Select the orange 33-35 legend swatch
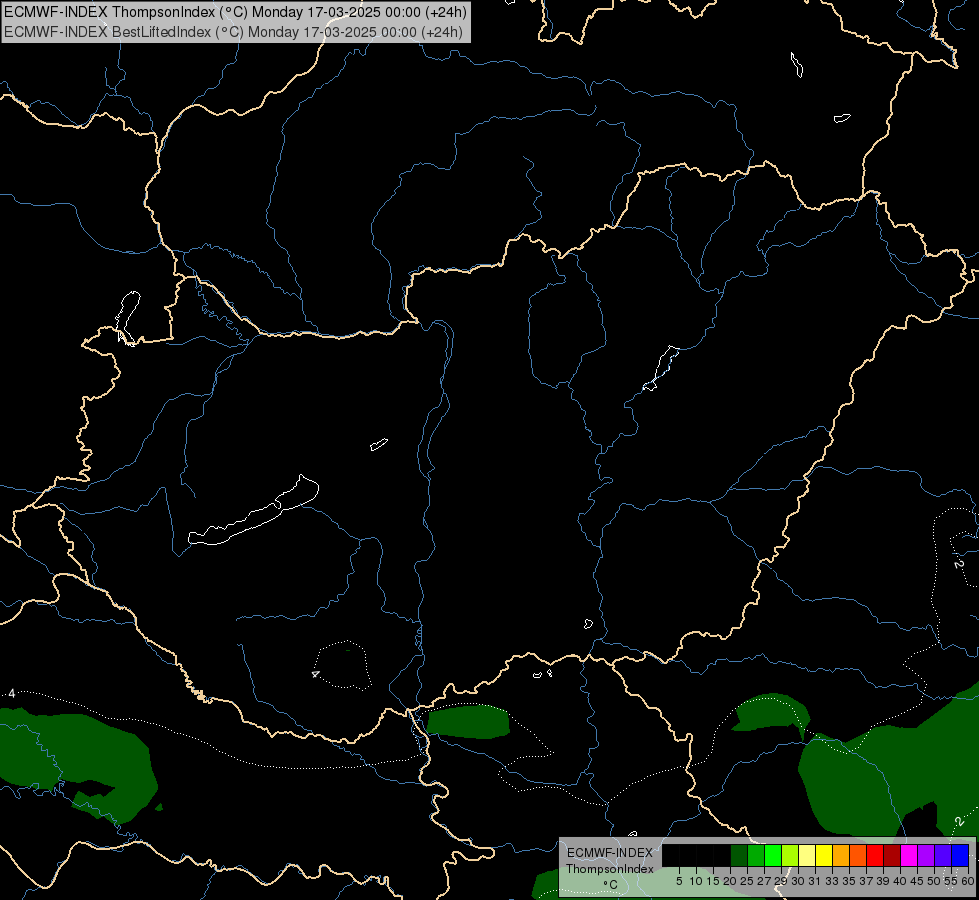 841,855
